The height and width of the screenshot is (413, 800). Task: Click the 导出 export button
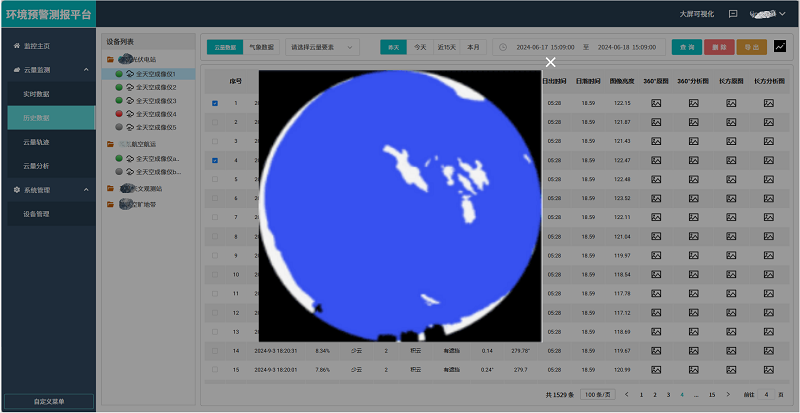coord(751,47)
